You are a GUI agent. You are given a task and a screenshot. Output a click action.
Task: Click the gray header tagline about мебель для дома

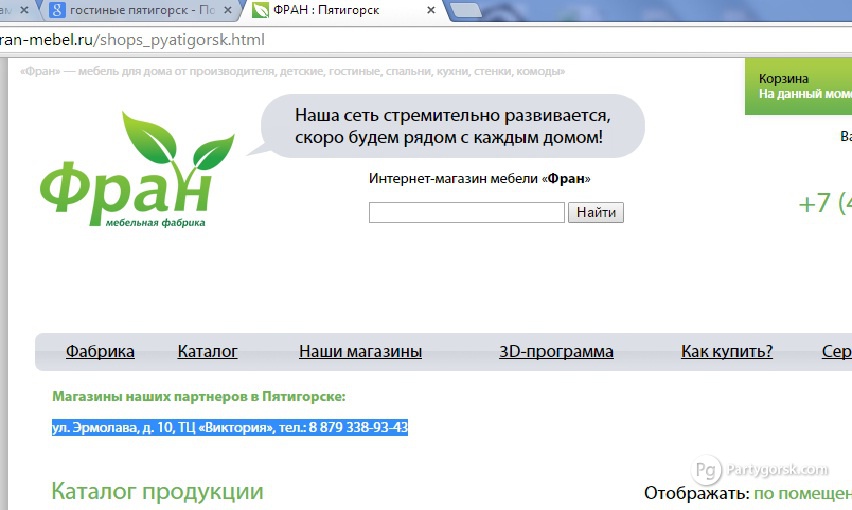(292, 71)
